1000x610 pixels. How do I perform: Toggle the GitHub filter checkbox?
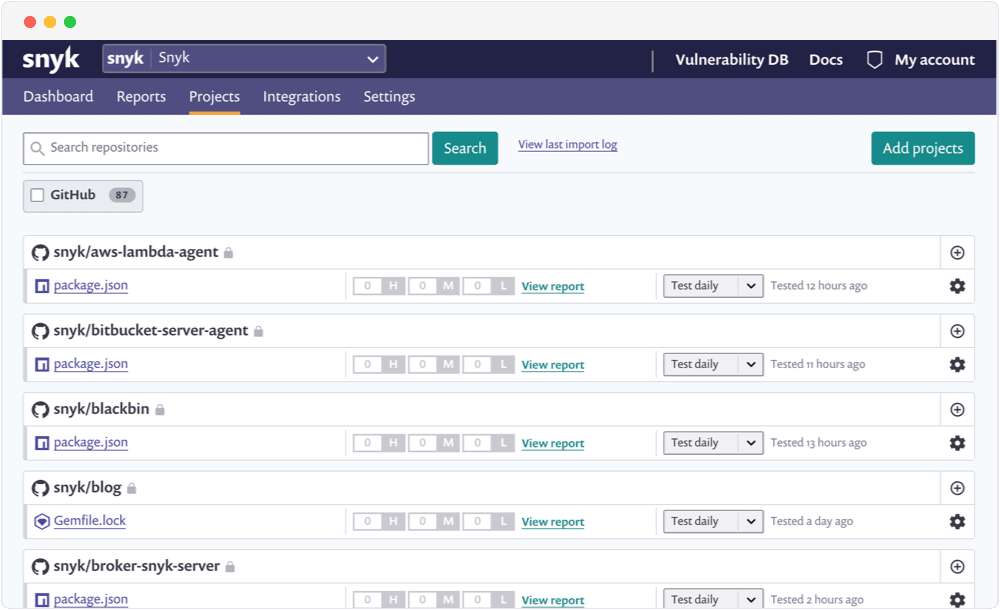(38, 195)
